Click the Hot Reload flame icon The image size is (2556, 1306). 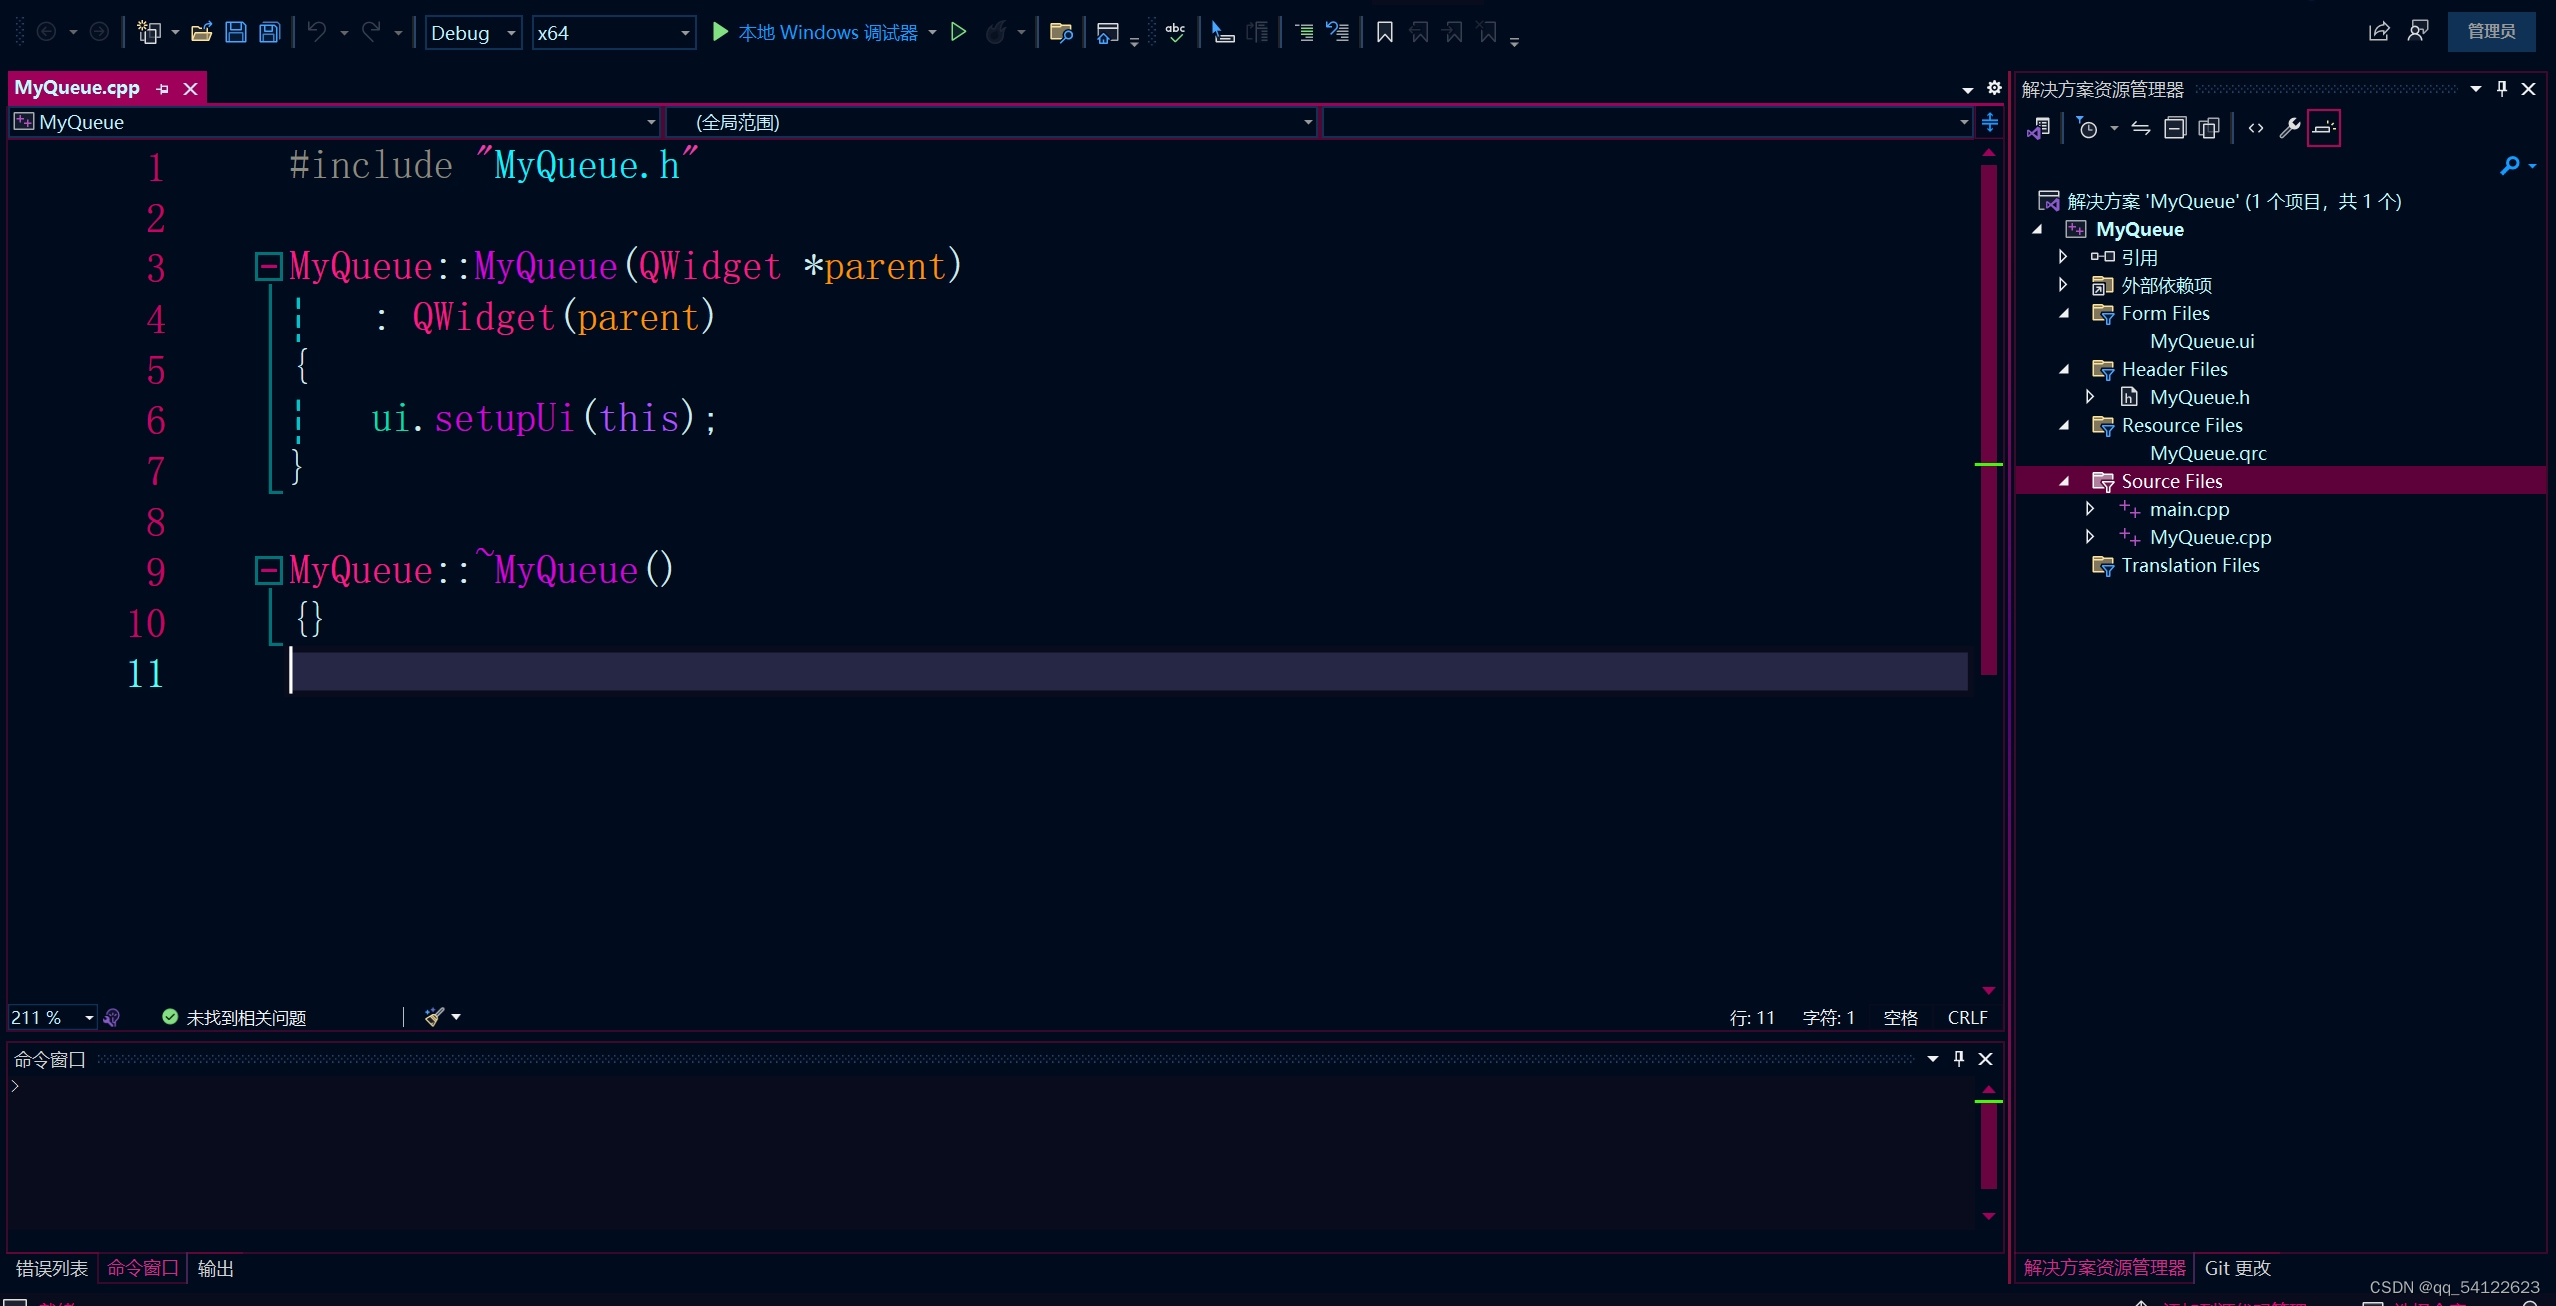pos(996,31)
